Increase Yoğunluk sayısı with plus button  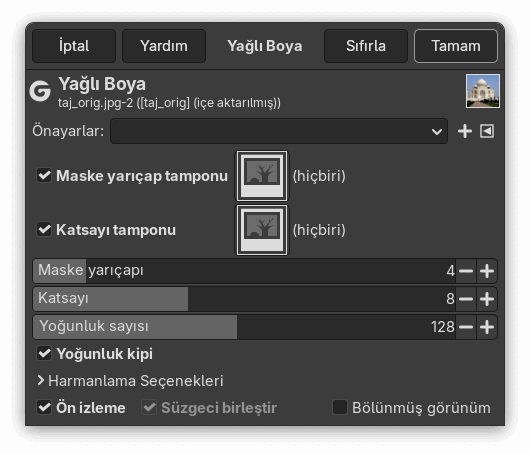click(487, 327)
